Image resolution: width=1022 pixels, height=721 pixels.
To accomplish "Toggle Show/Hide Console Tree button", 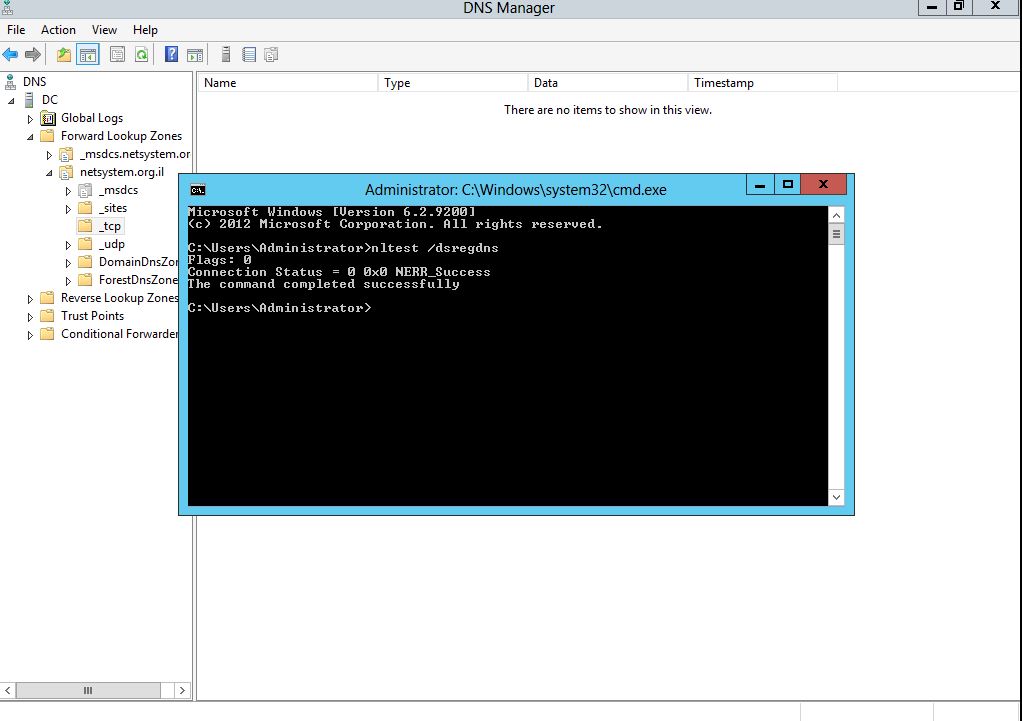I will coord(87,55).
